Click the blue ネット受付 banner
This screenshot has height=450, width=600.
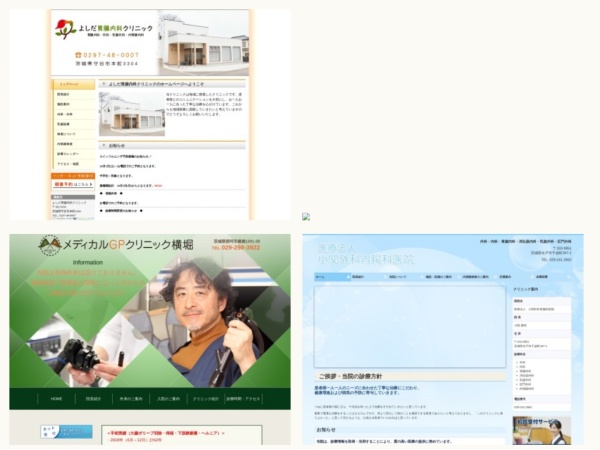pyautogui.click(x=66, y=432)
